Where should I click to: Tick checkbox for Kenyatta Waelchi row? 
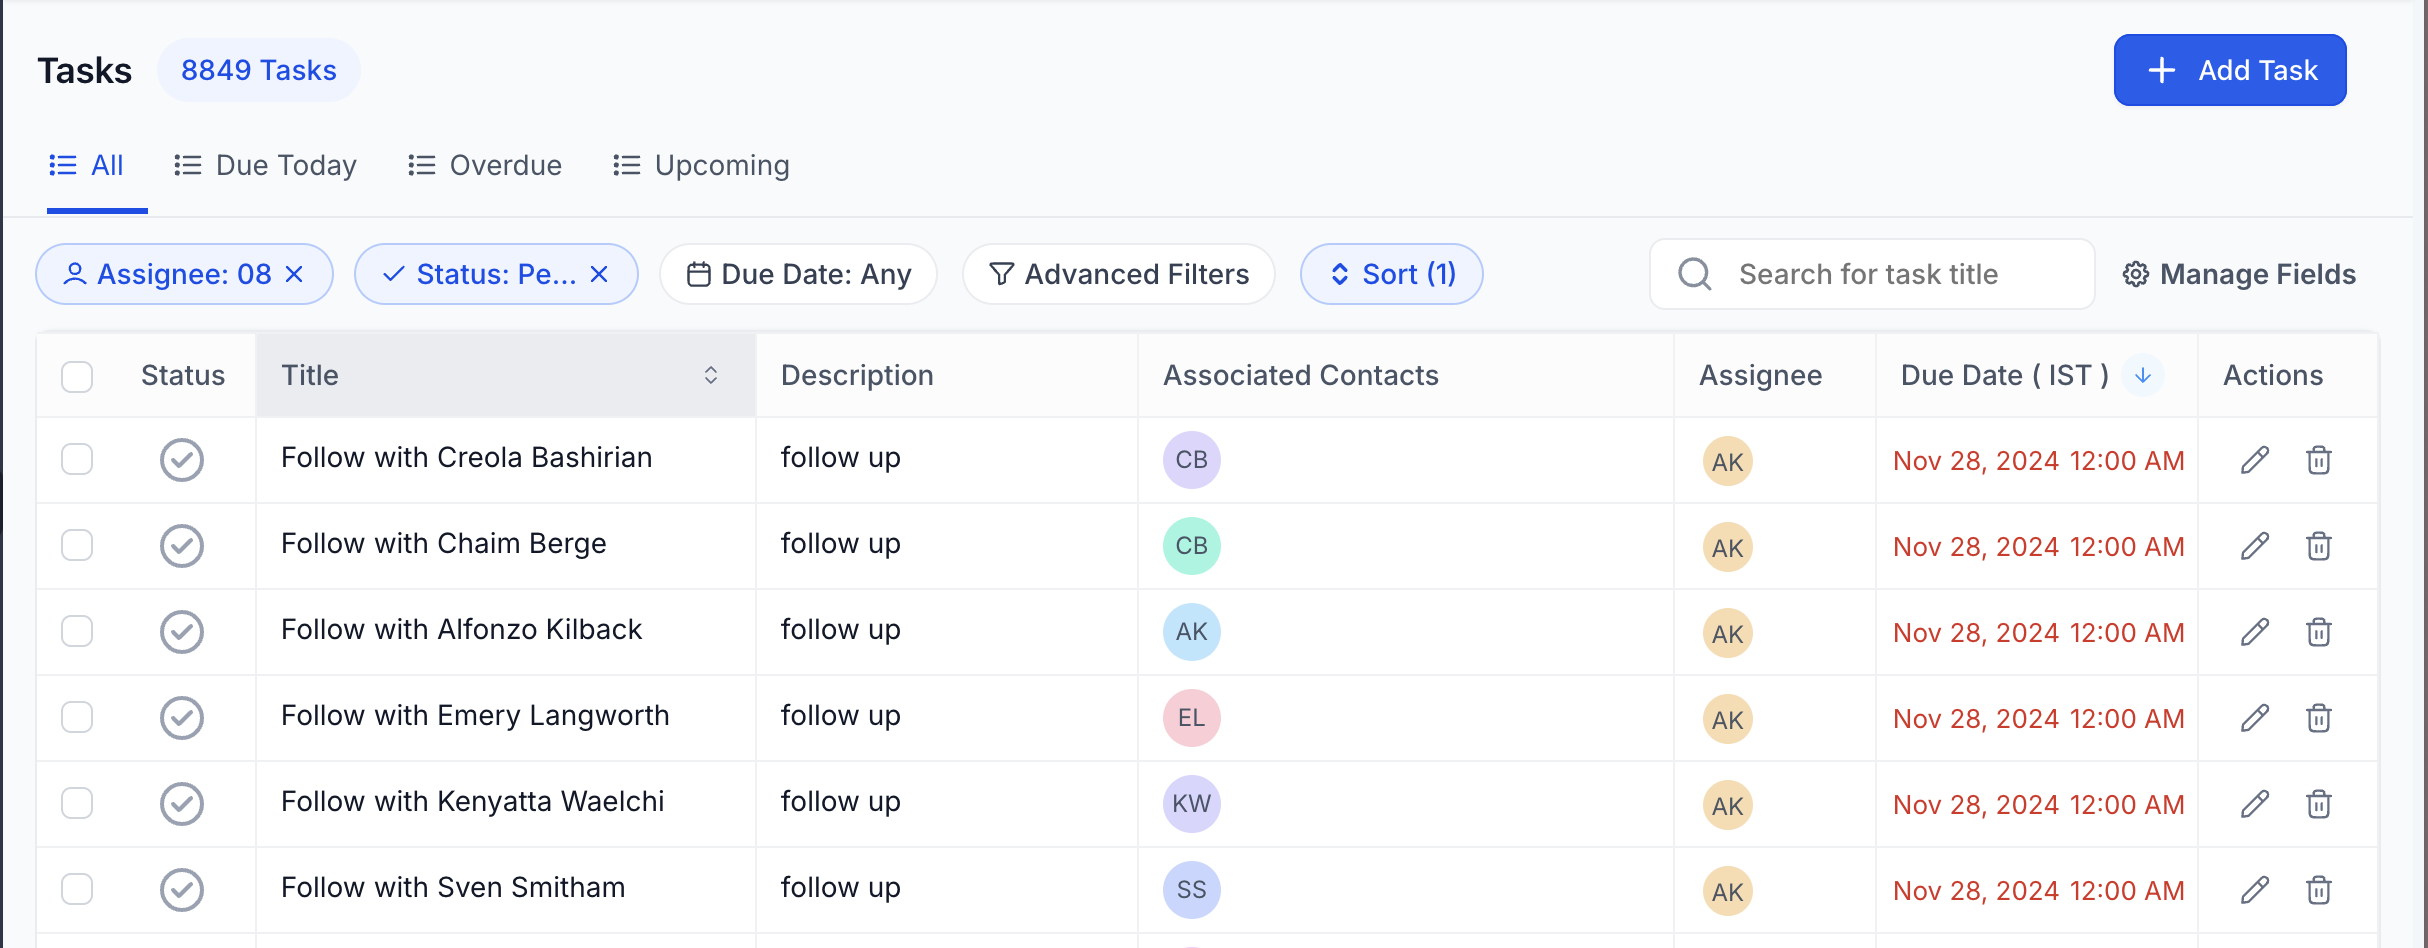[x=77, y=804]
